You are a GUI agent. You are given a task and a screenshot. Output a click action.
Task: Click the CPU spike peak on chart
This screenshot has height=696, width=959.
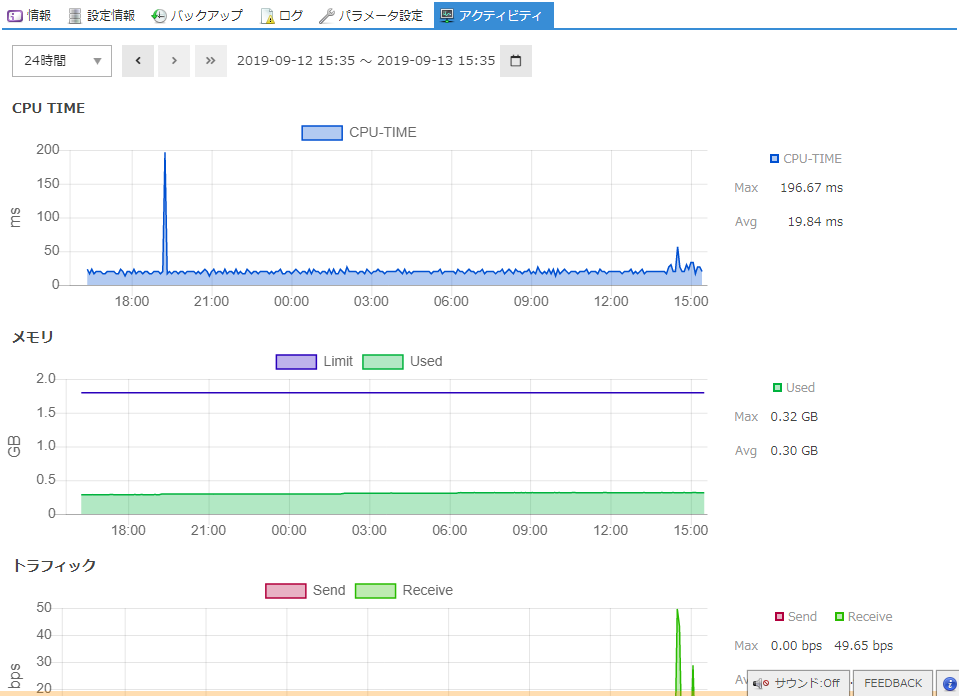coord(165,154)
